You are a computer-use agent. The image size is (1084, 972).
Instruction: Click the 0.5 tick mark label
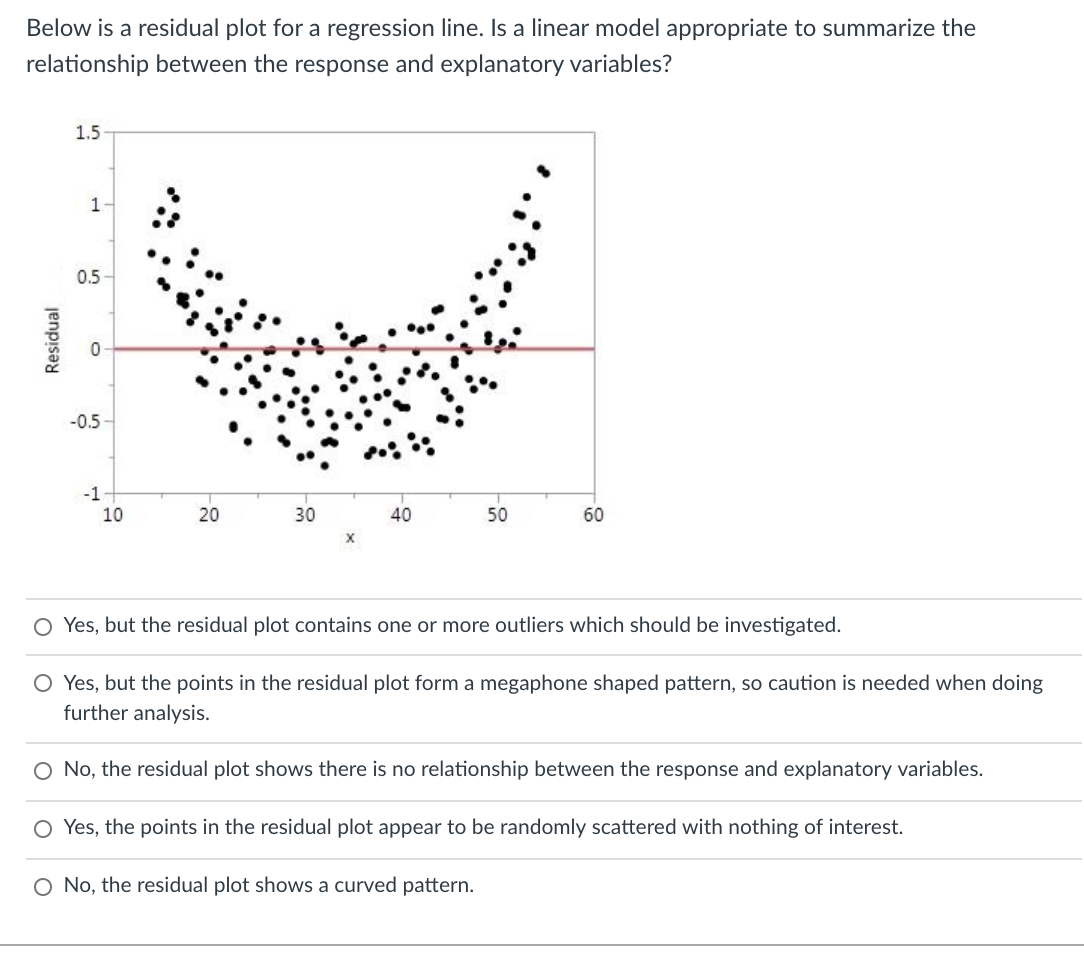pos(88,274)
